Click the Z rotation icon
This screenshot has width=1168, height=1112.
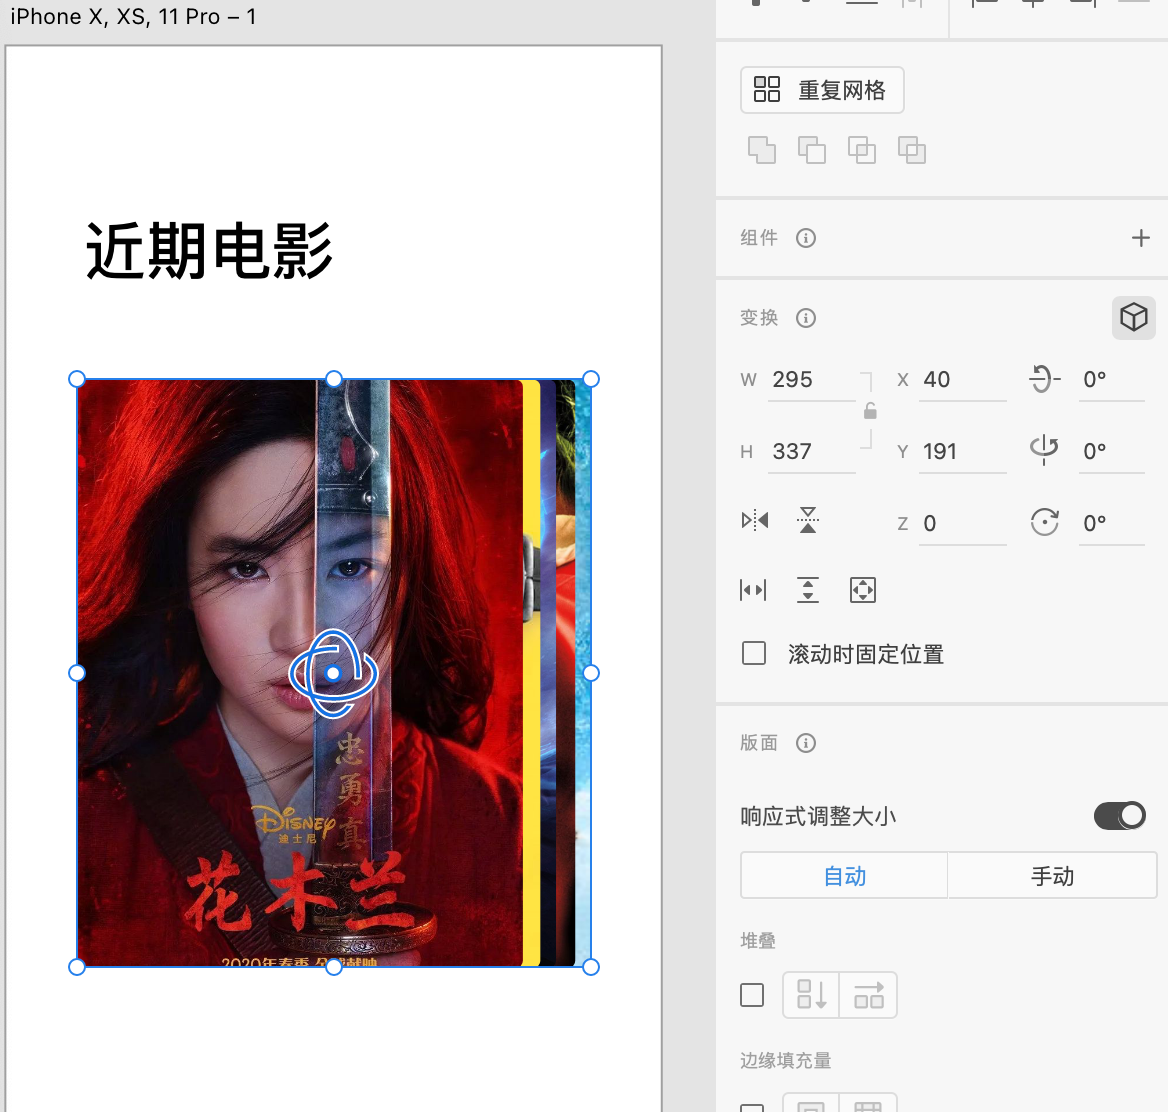1044,522
